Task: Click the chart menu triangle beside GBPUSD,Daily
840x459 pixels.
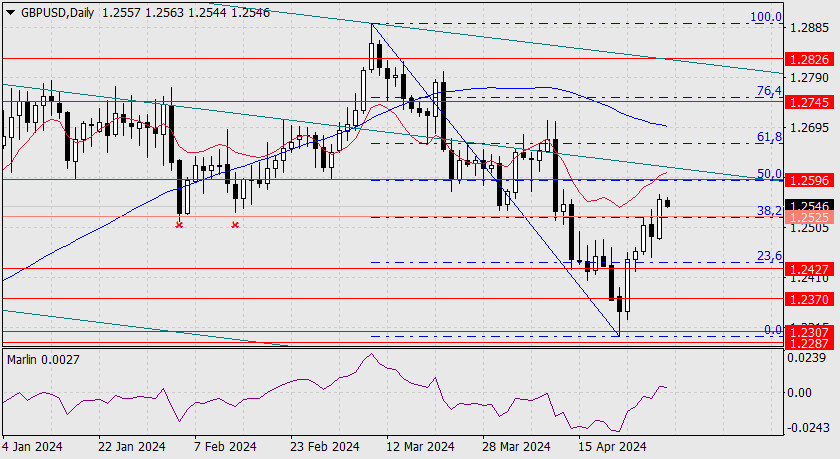Action: (11, 12)
